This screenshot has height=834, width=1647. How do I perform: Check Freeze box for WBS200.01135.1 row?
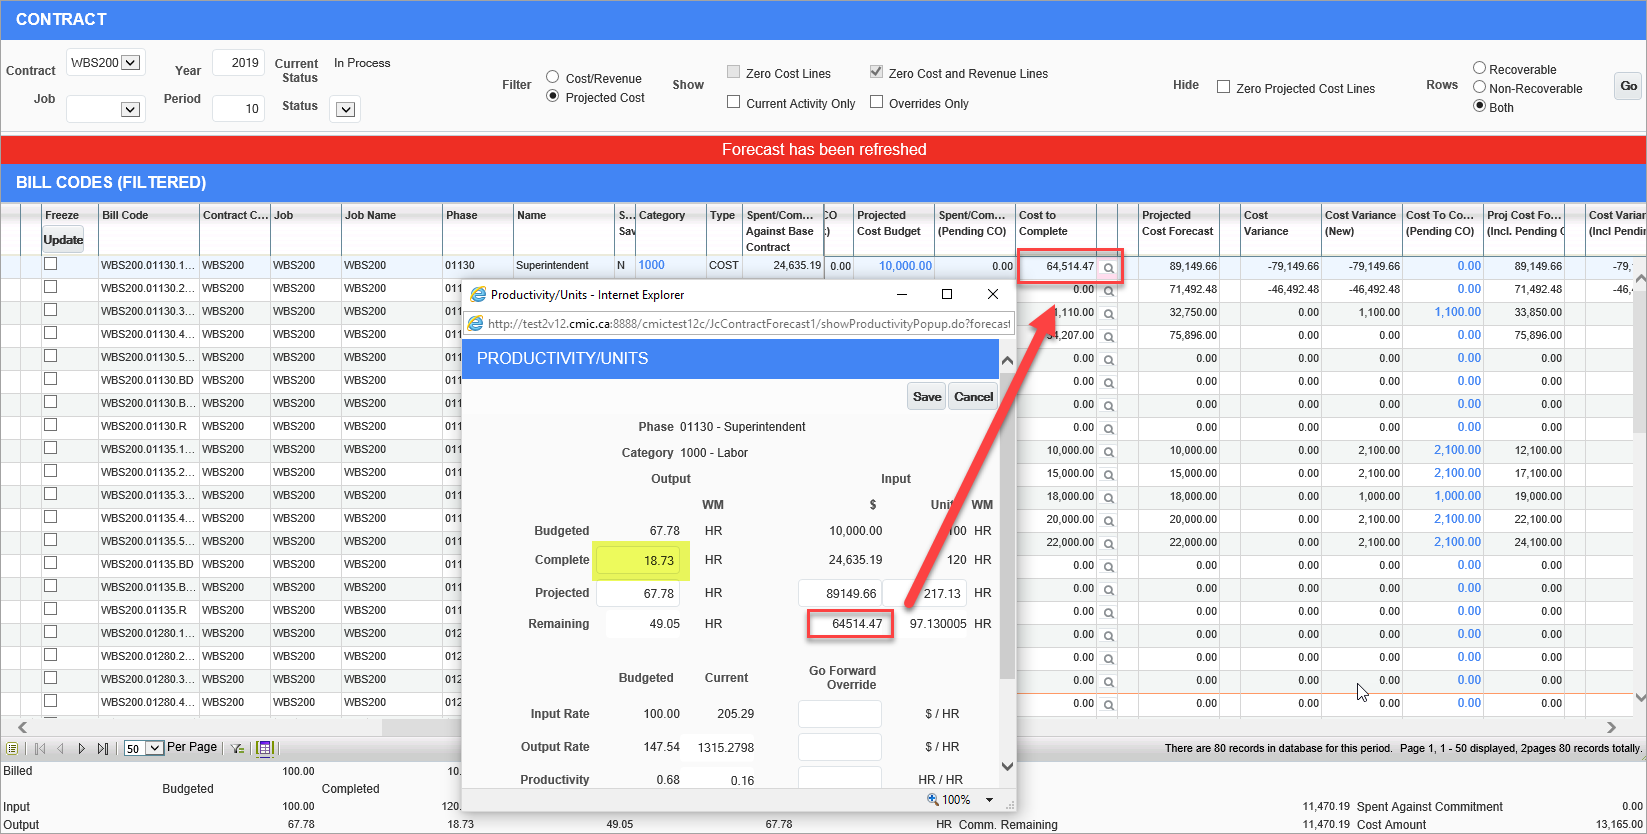(x=50, y=448)
